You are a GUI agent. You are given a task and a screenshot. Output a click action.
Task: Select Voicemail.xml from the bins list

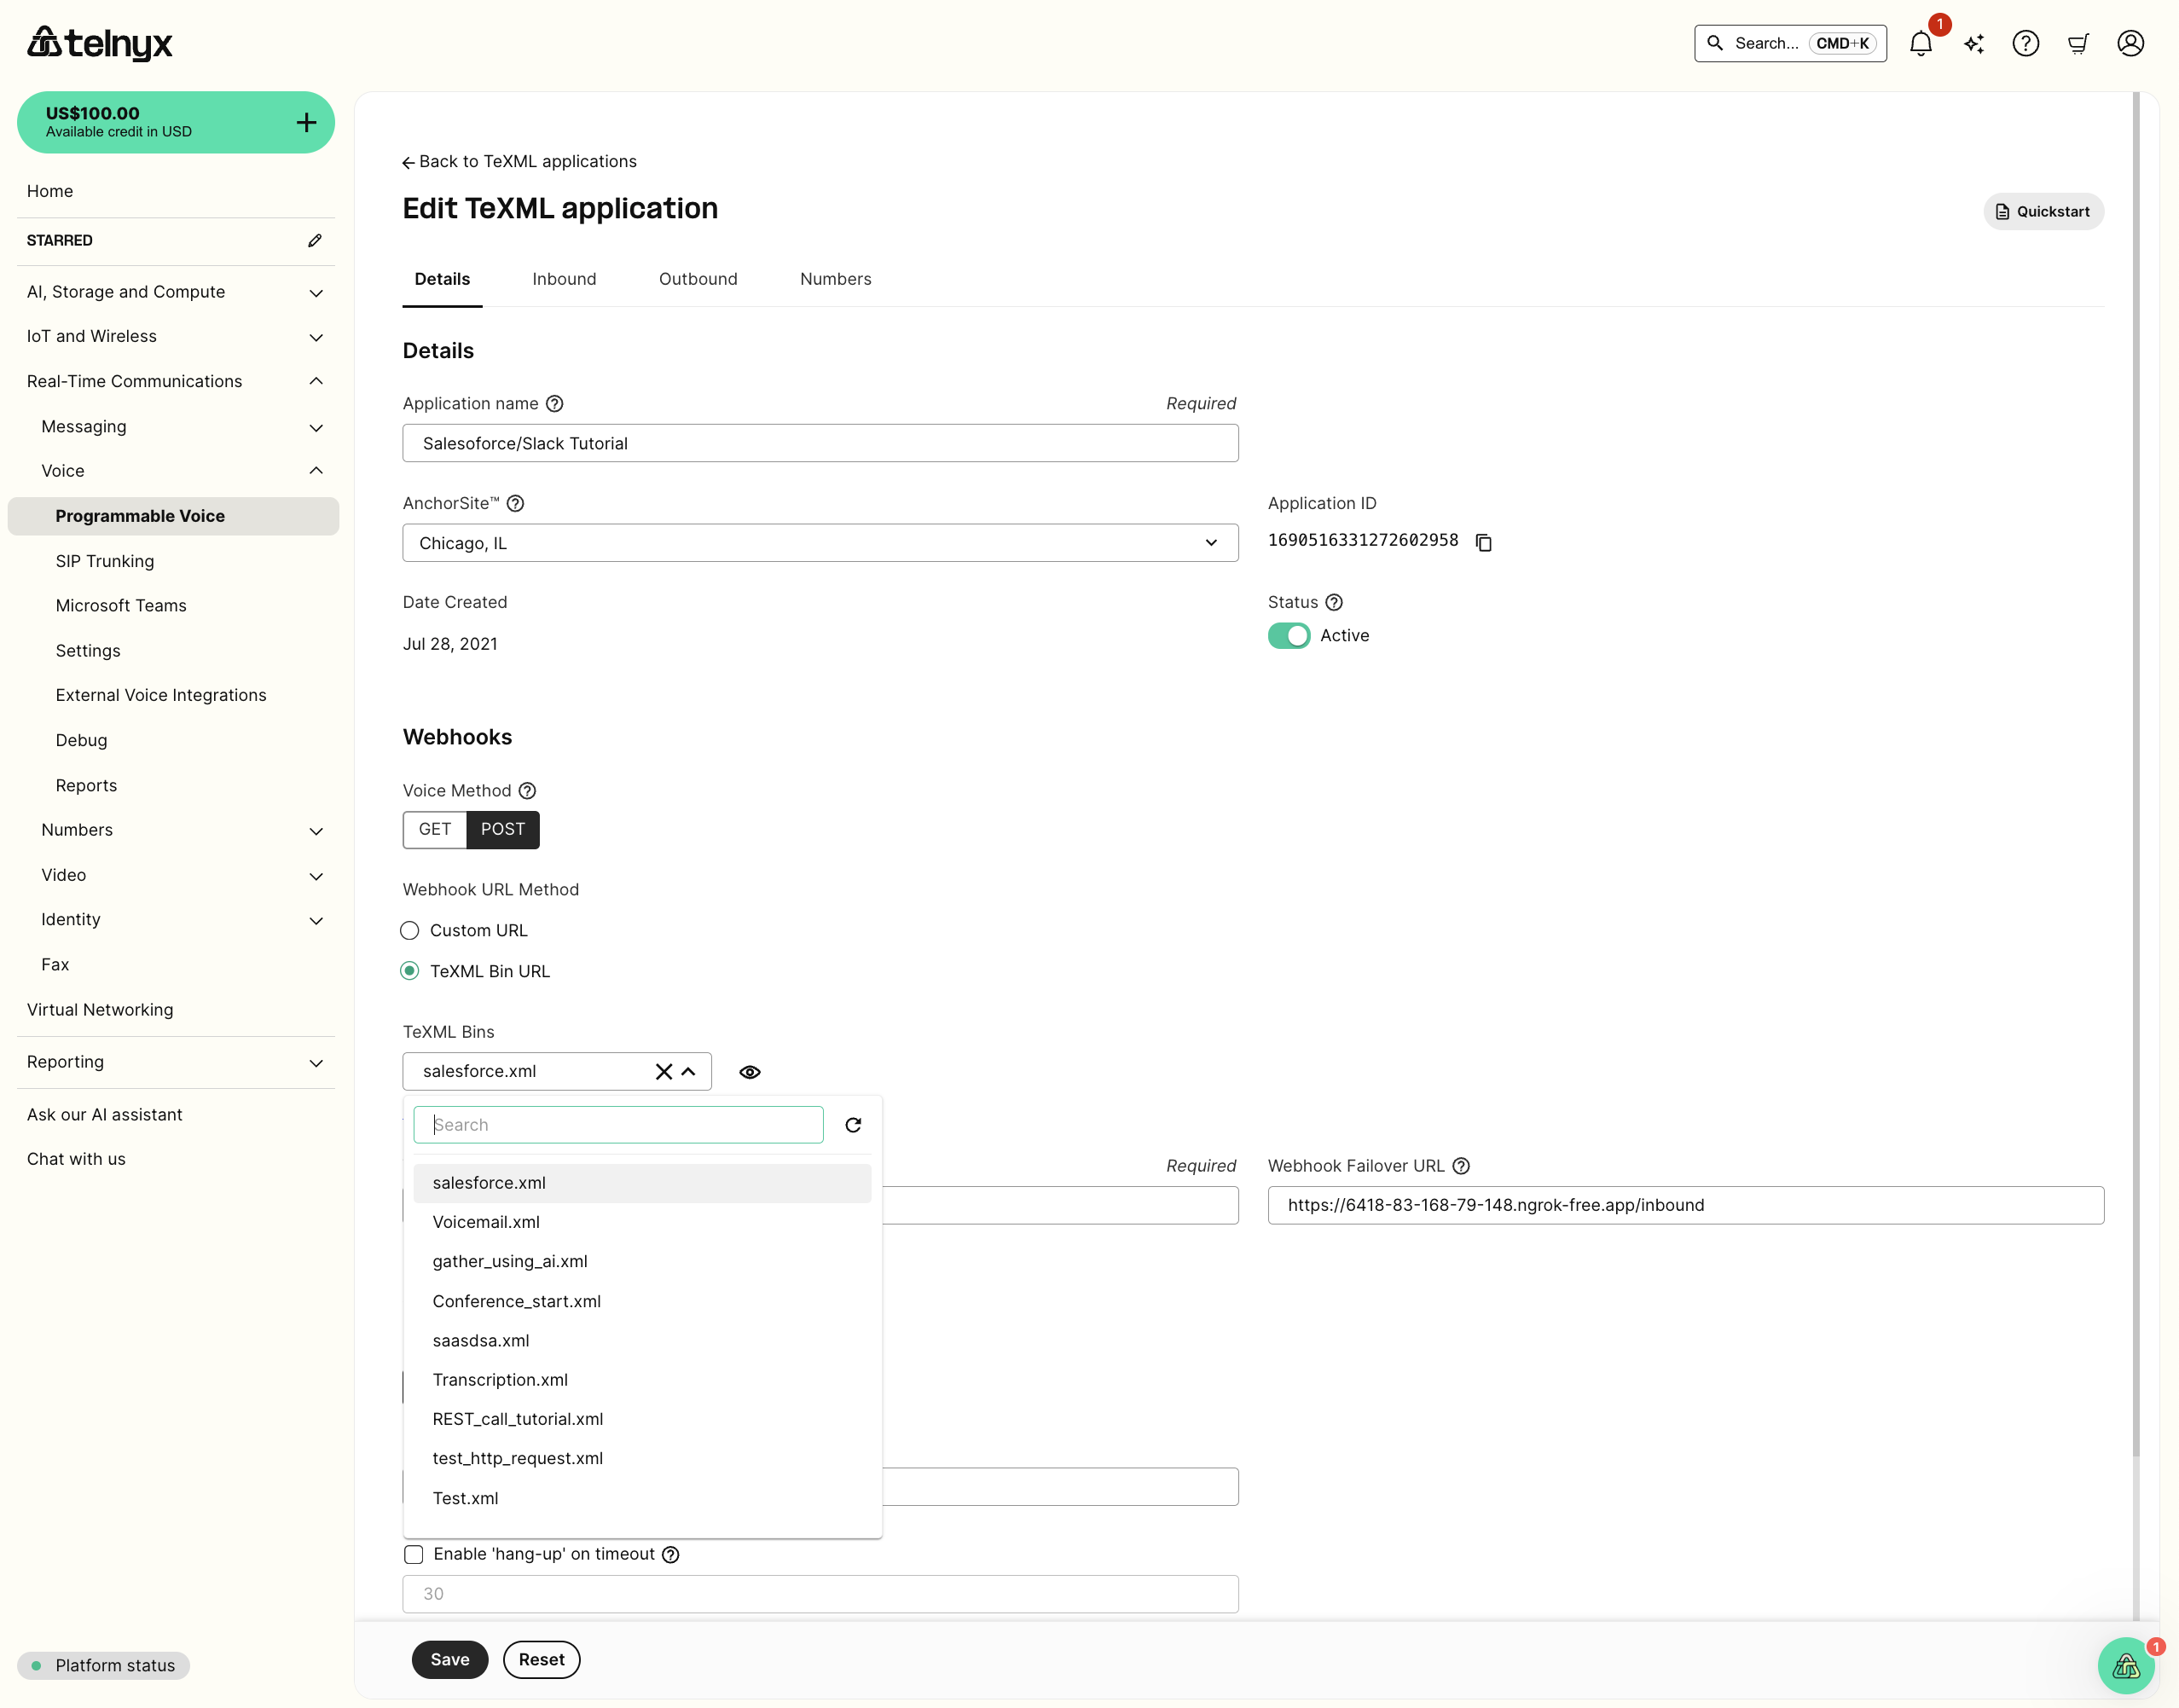point(486,1221)
